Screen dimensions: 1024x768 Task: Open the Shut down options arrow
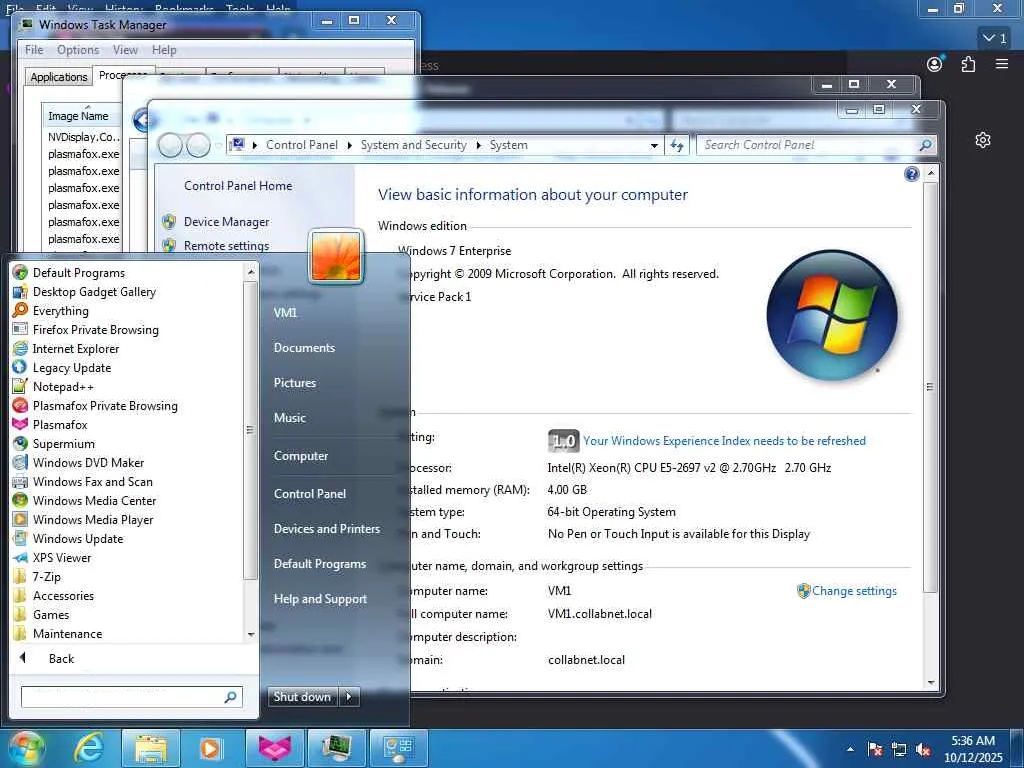349,697
